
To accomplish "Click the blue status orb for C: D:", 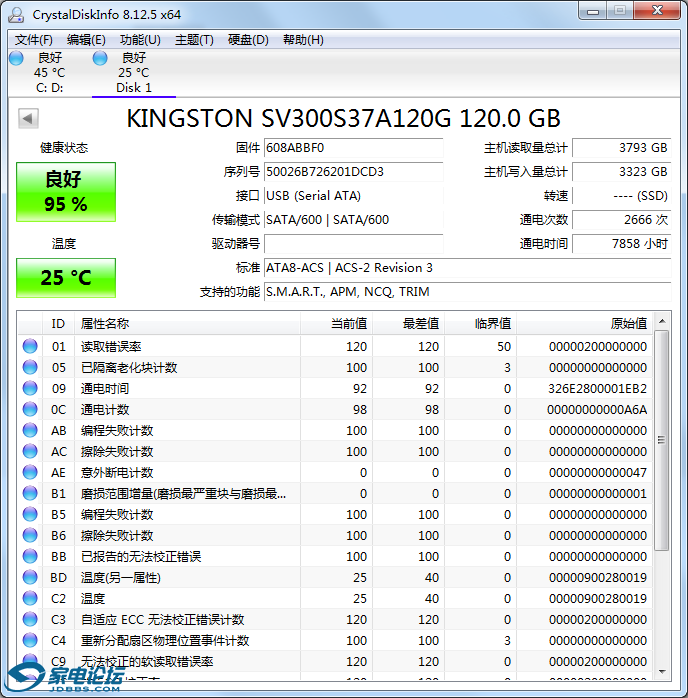I will click(16, 58).
